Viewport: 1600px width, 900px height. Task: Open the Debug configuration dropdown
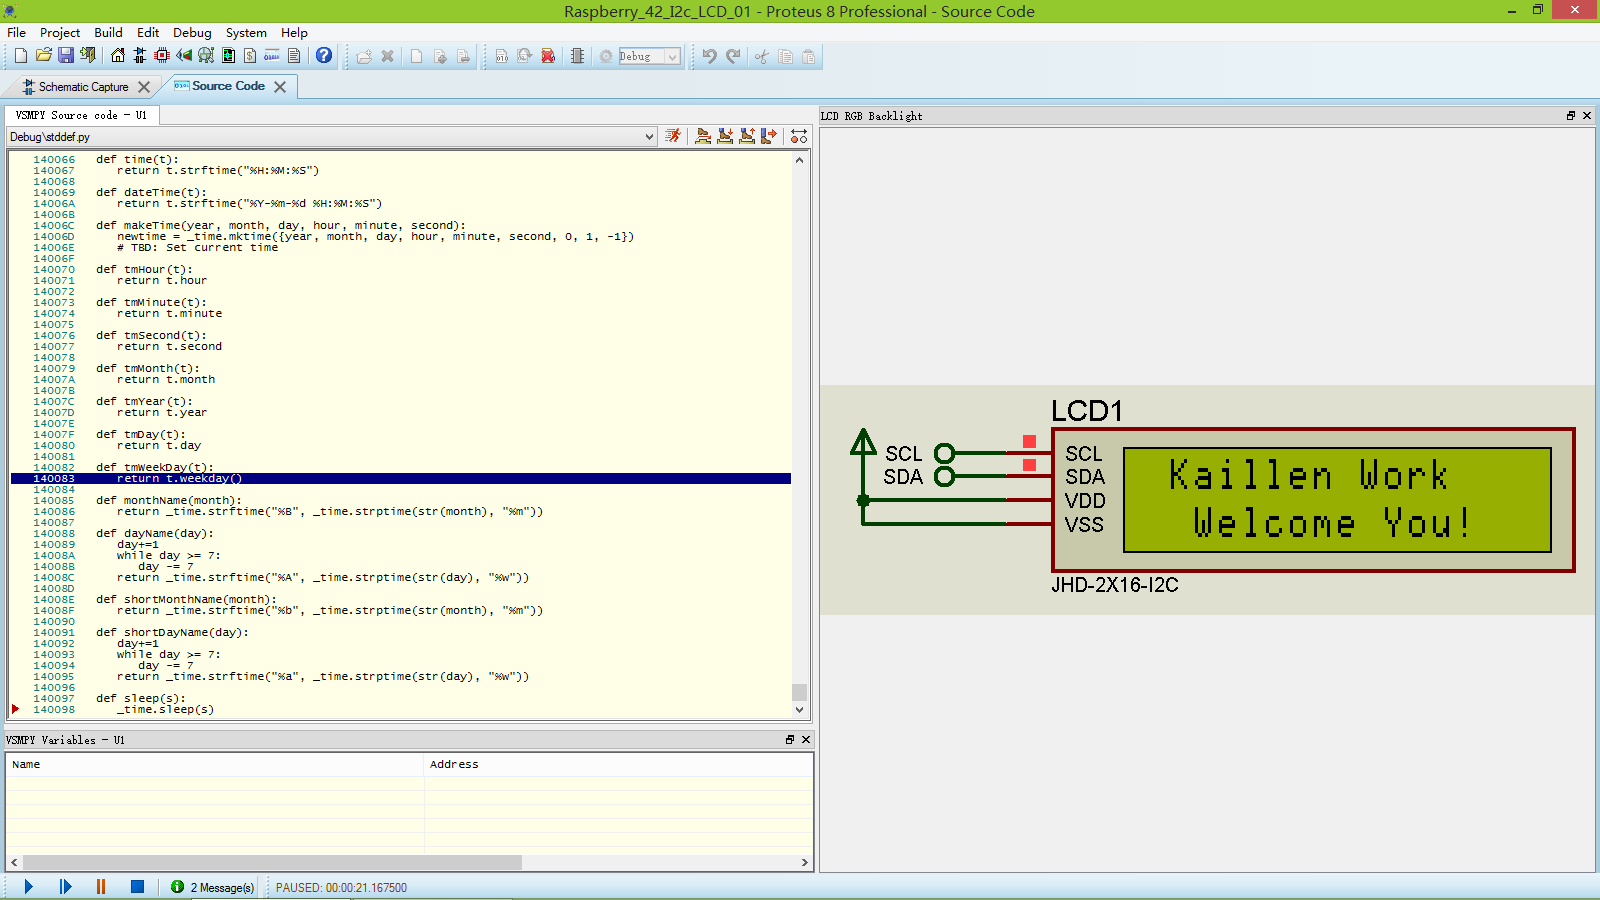pos(674,56)
